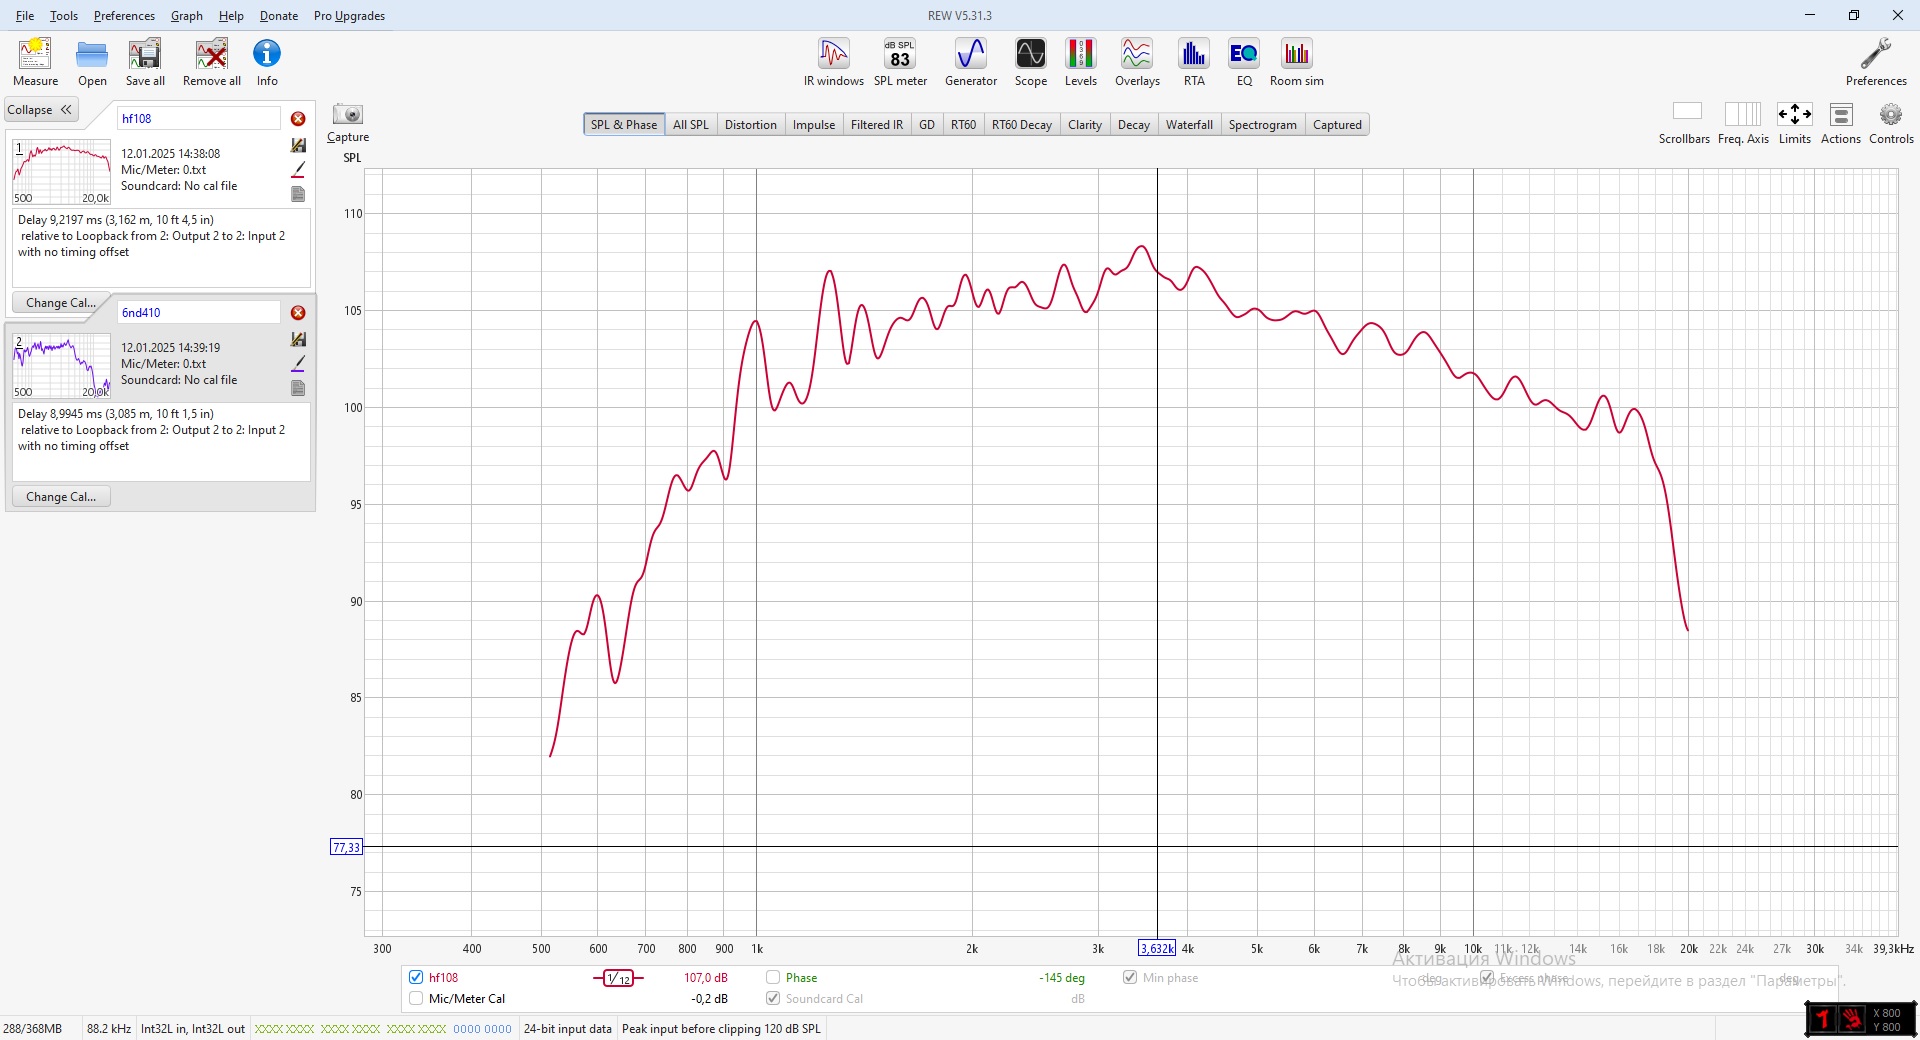The height and width of the screenshot is (1040, 1920).
Task: Open the Actions panel
Action: click(x=1841, y=123)
